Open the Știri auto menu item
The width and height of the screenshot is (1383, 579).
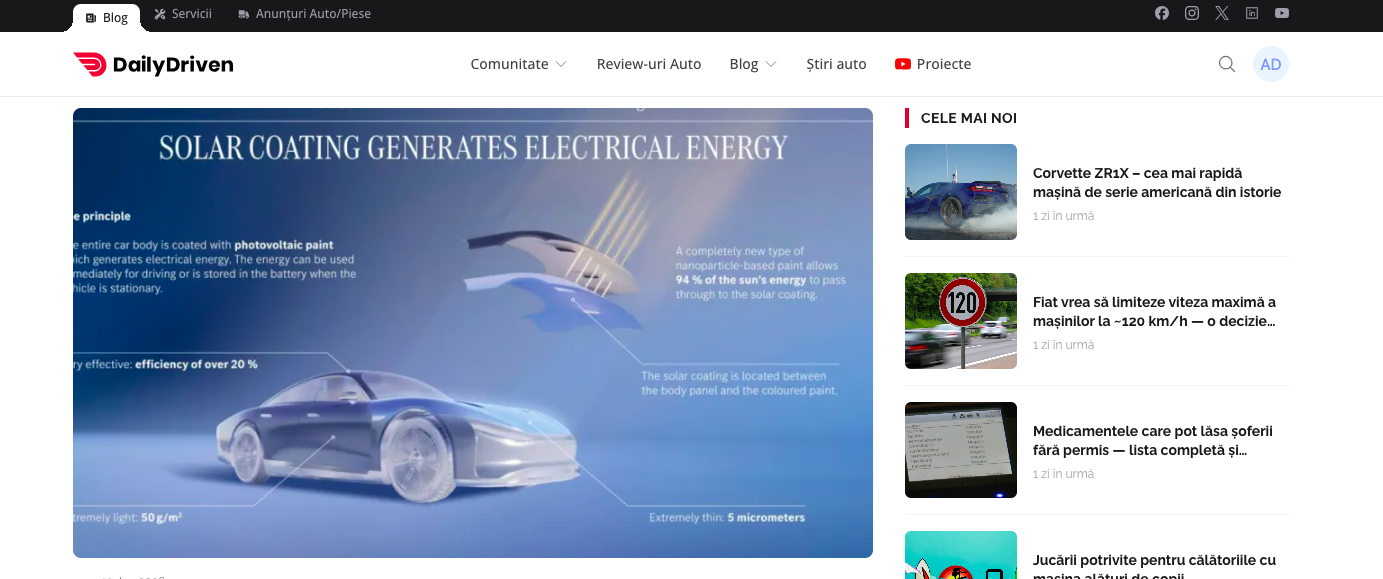tap(836, 64)
